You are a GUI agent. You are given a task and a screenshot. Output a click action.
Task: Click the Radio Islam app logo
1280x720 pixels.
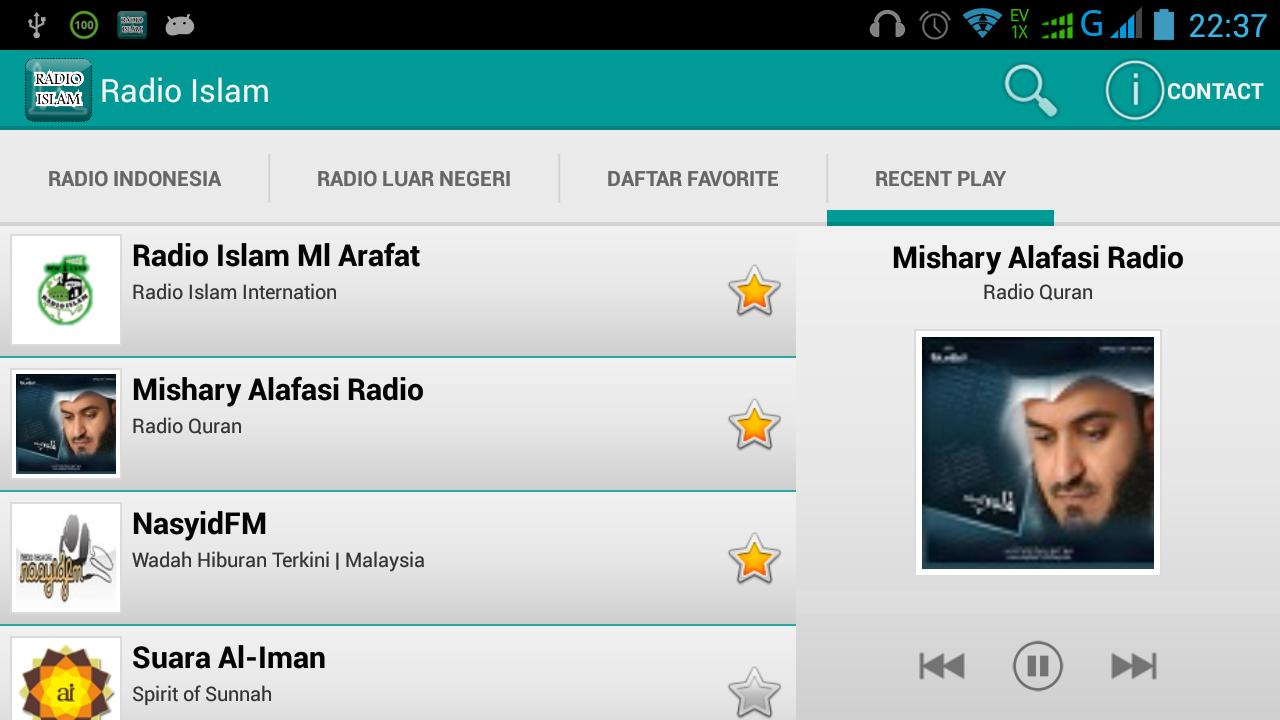point(59,90)
